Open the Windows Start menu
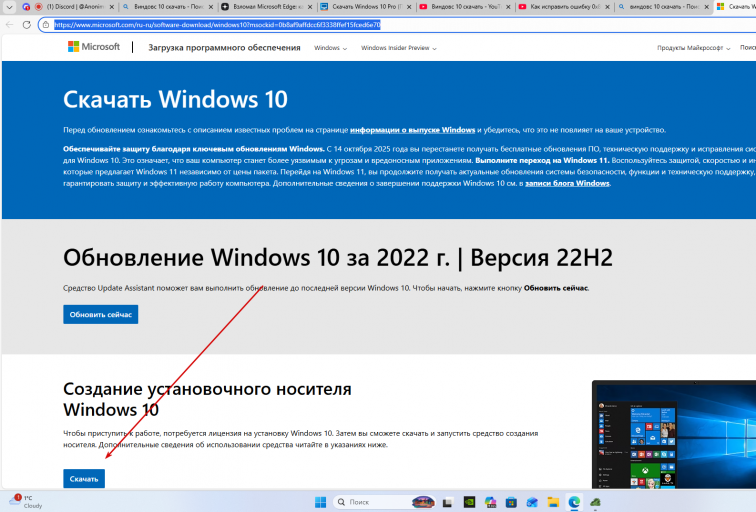This screenshot has height=512, width=756. [x=321, y=502]
